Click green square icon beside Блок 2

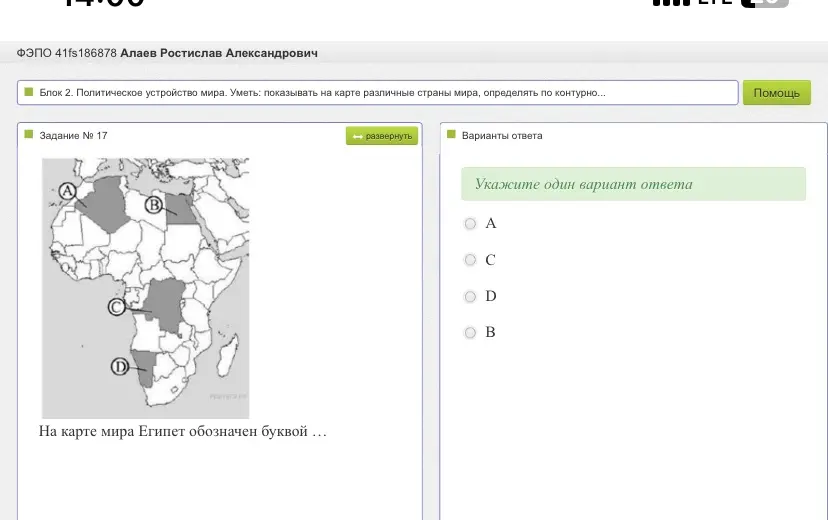[x=29, y=92]
